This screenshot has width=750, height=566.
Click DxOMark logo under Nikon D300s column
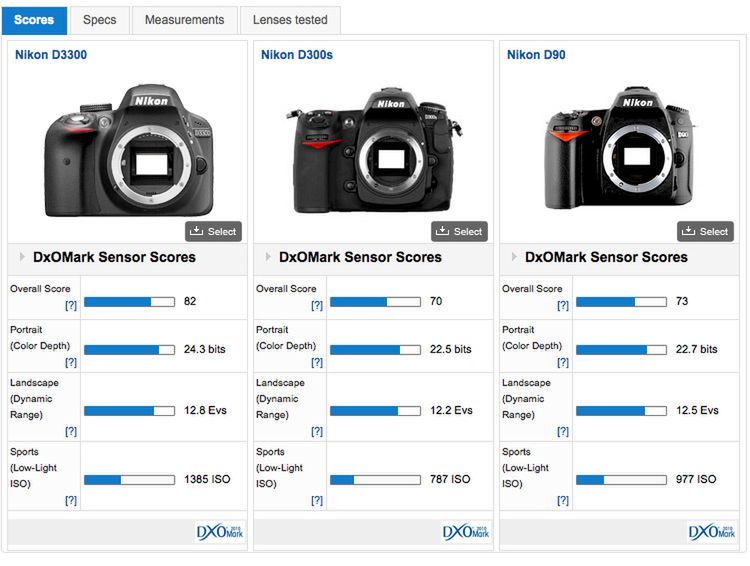pyautogui.click(x=465, y=532)
